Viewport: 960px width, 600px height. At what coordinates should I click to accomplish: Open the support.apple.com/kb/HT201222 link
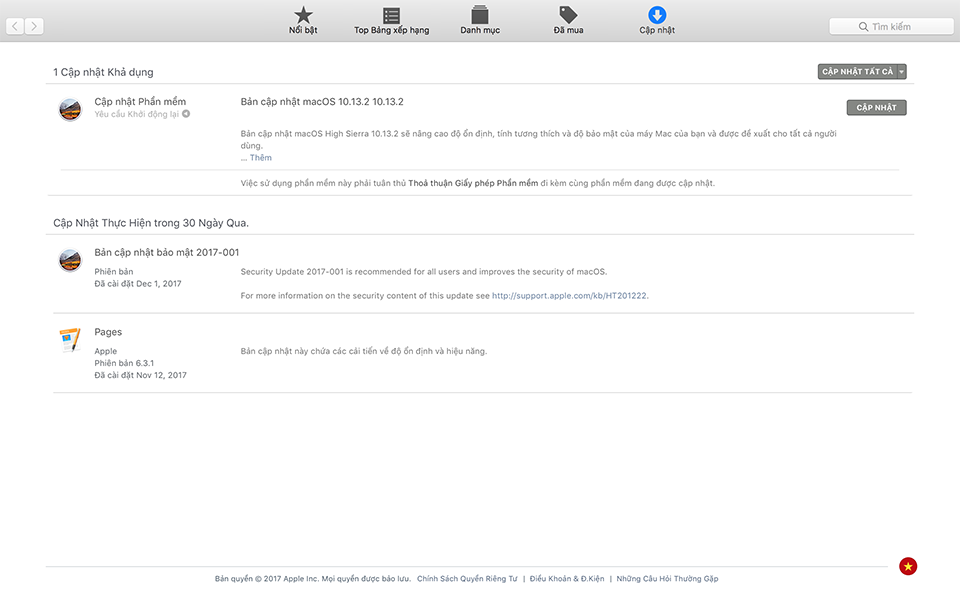(x=569, y=296)
